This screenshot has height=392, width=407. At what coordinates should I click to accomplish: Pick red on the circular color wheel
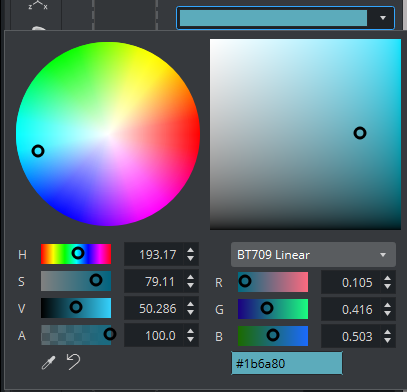pyautogui.click(x=195, y=134)
